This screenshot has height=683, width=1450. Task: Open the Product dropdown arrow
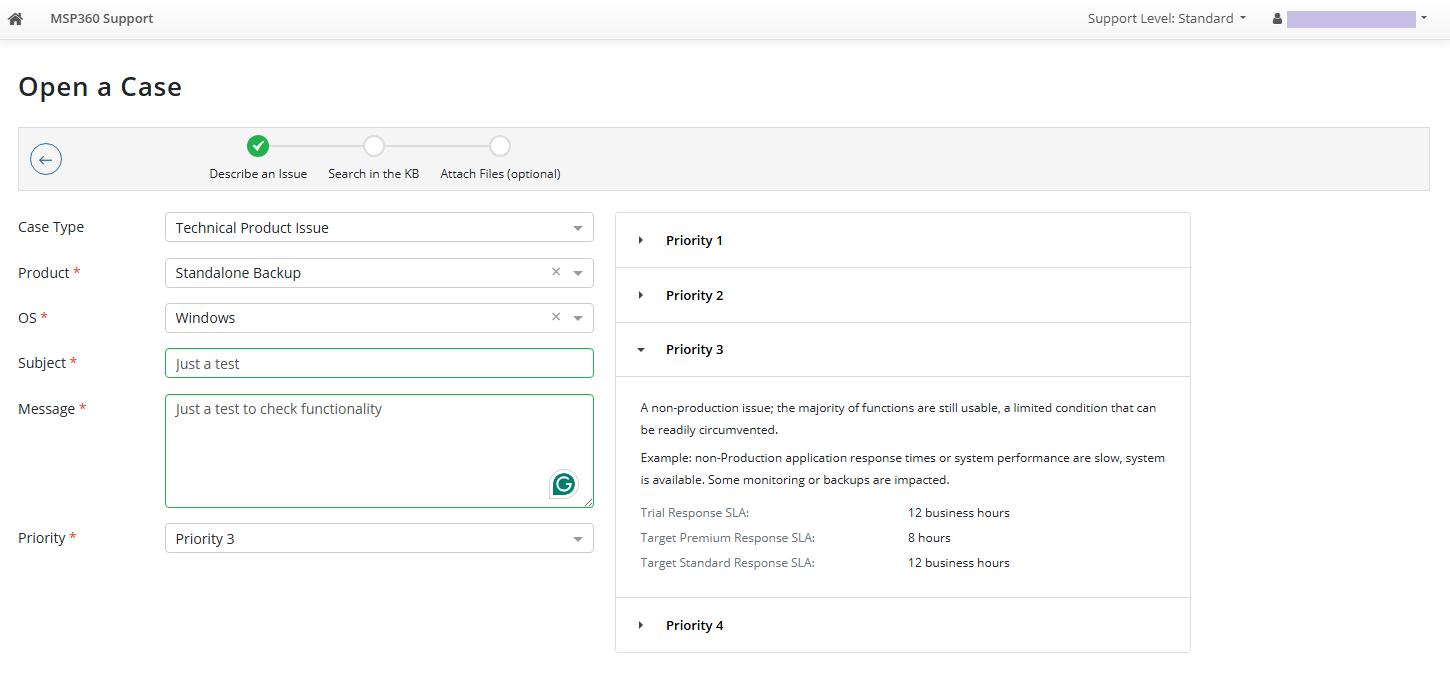[578, 273]
